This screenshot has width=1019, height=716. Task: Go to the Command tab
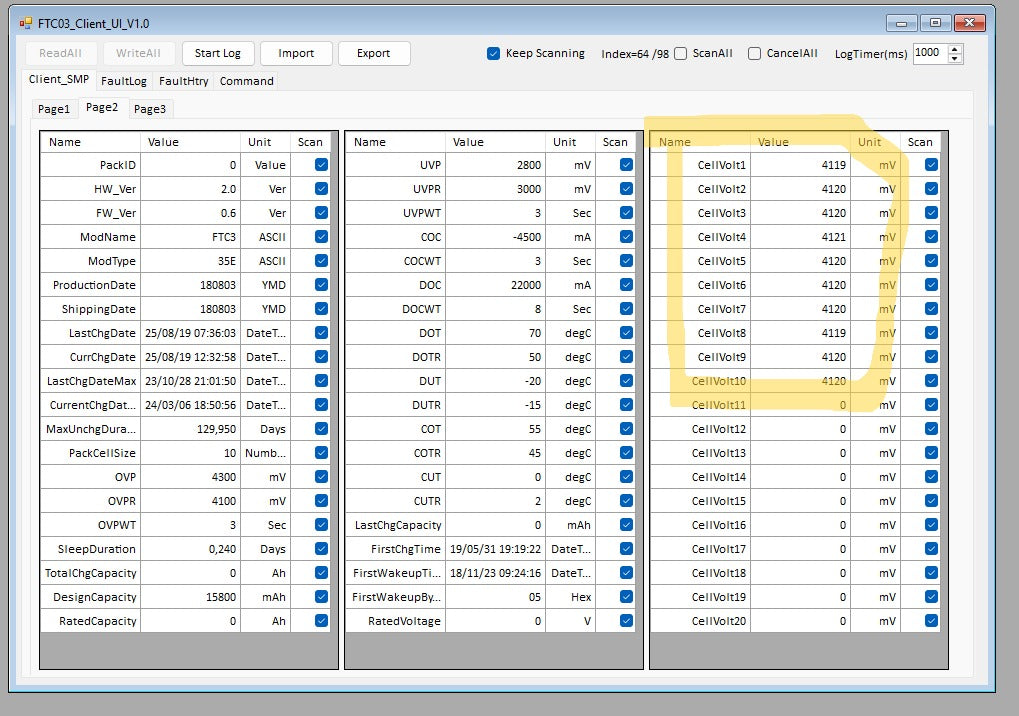pos(246,81)
